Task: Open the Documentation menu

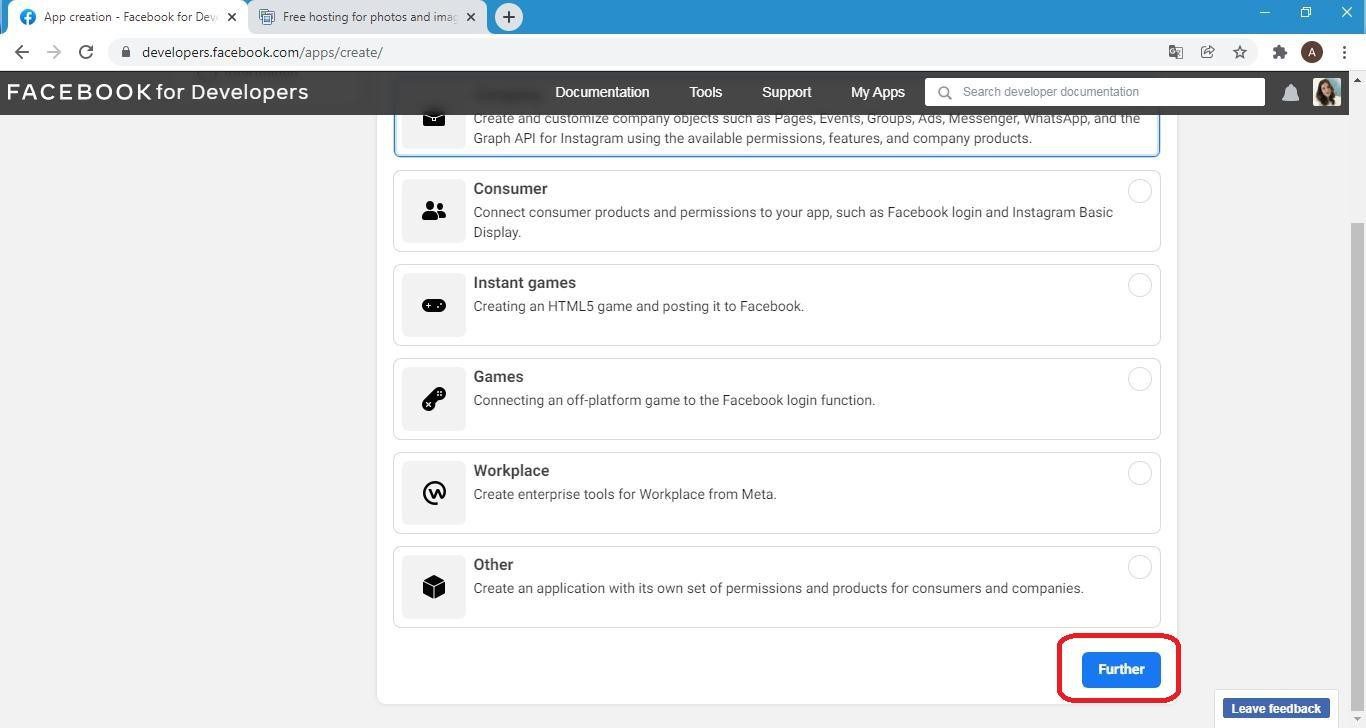Action: click(x=602, y=92)
